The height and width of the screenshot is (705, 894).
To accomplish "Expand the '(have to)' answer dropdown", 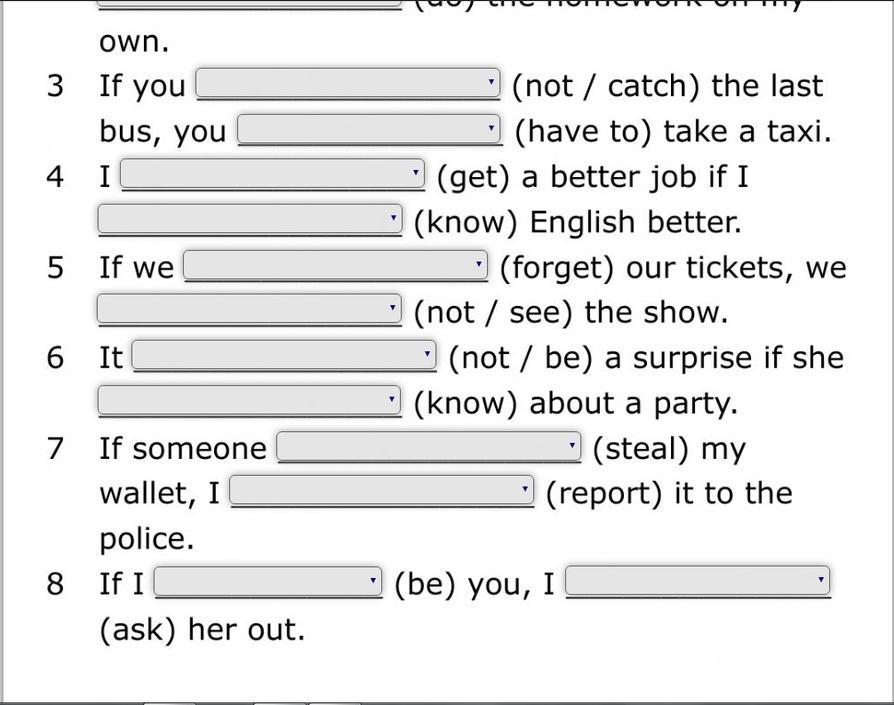I will [x=369, y=130].
